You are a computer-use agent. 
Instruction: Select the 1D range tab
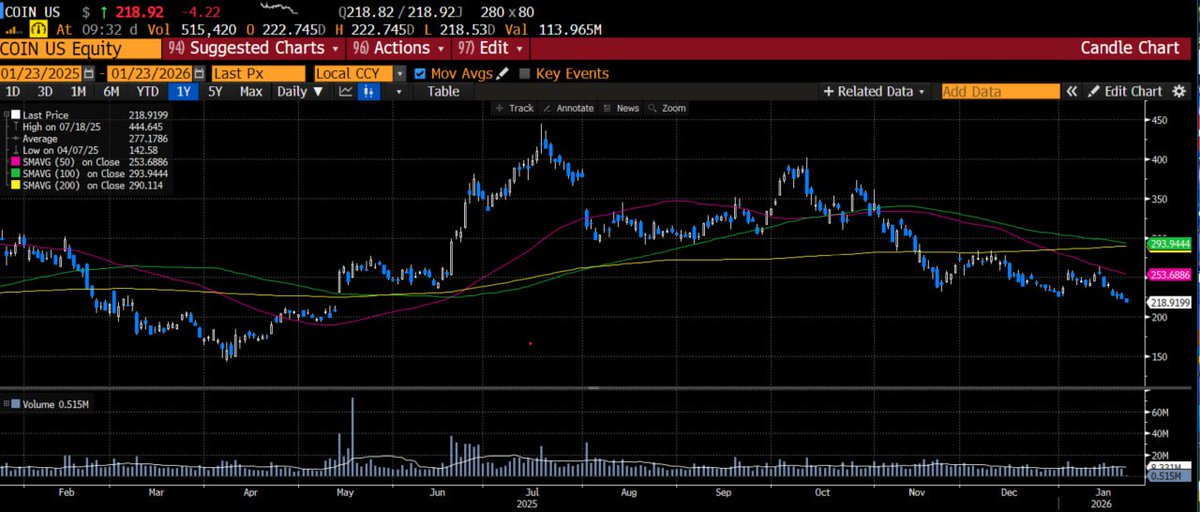coord(13,91)
